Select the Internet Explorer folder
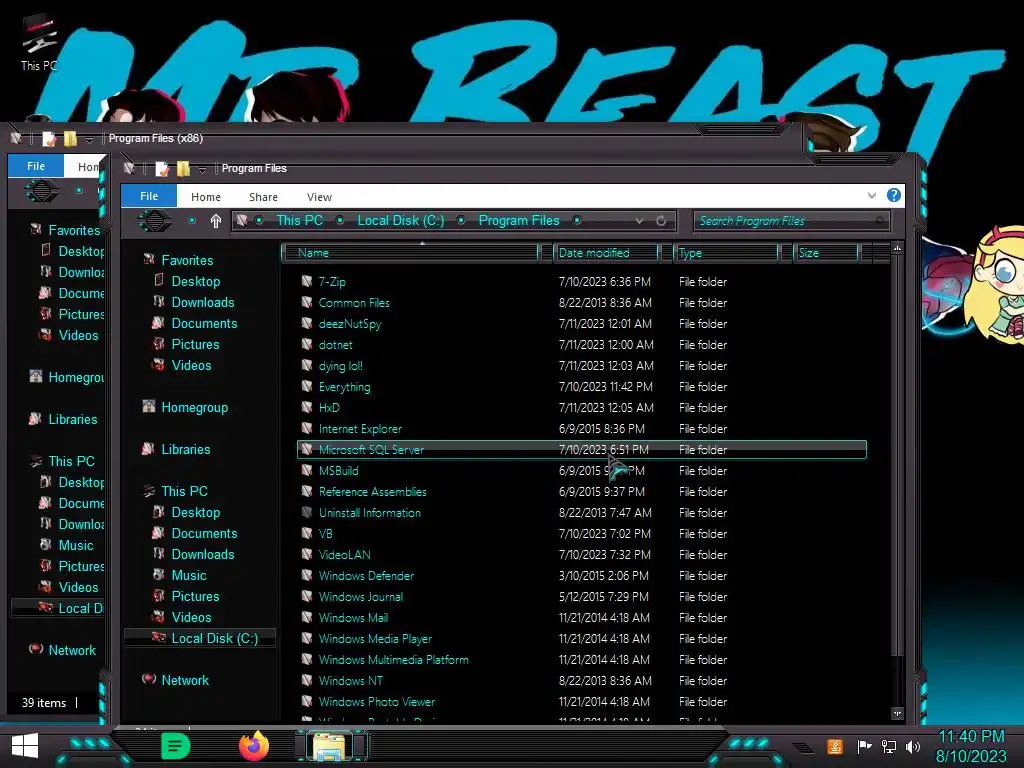 (x=360, y=429)
